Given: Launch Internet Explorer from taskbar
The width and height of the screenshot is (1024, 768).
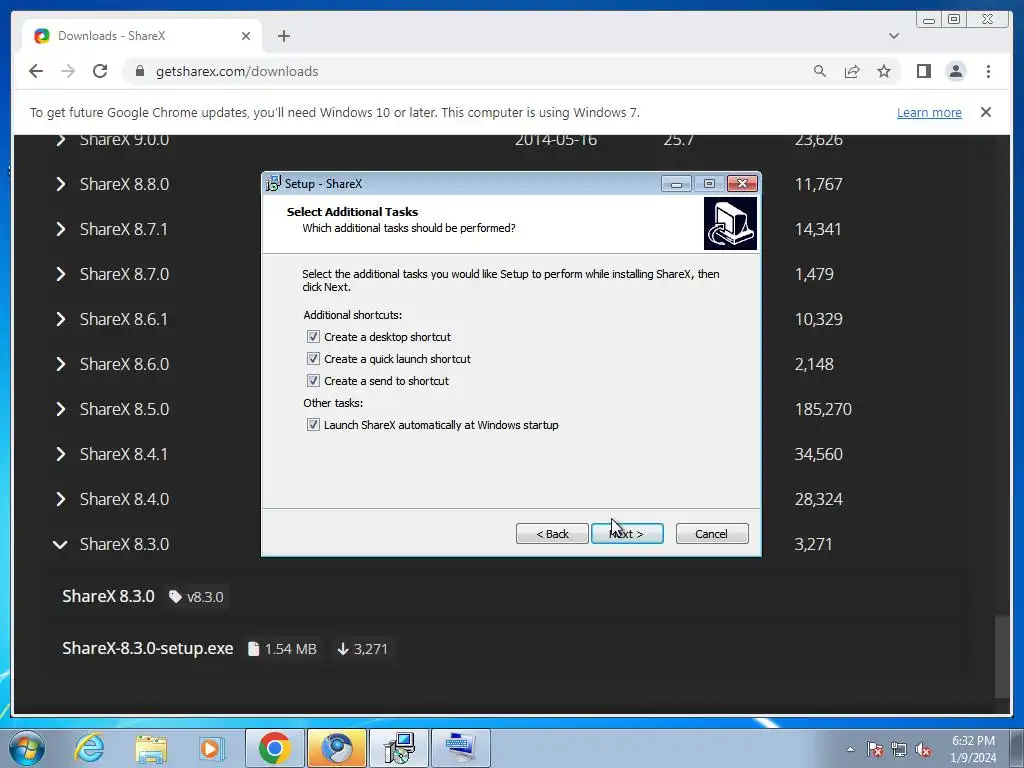Looking at the screenshot, I should (89, 748).
